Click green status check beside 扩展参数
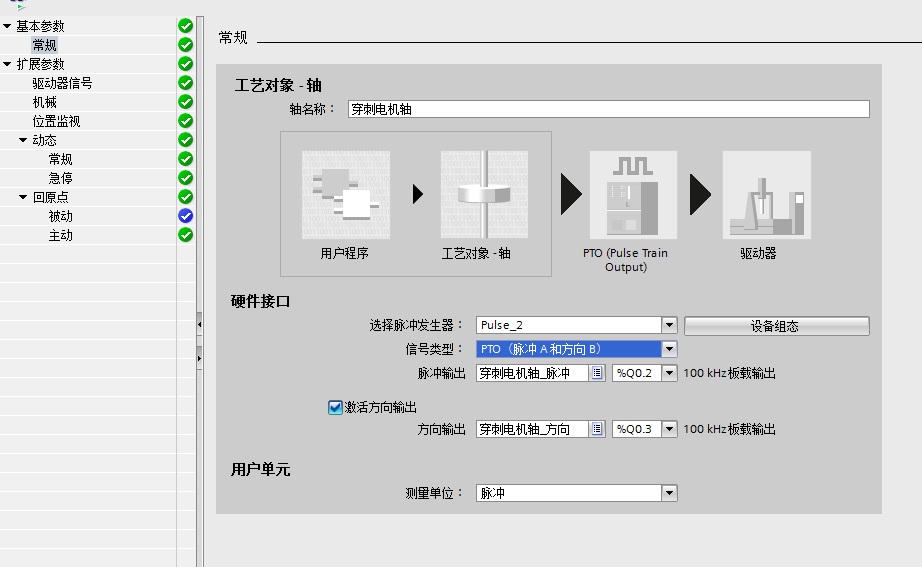Screen dimensions: 922x567 pyautogui.click(x=185, y=64)
